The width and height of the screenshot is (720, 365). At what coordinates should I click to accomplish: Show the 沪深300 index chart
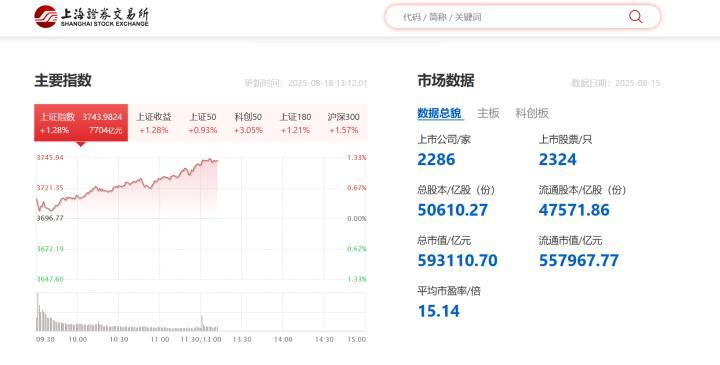tap(343, 123)
